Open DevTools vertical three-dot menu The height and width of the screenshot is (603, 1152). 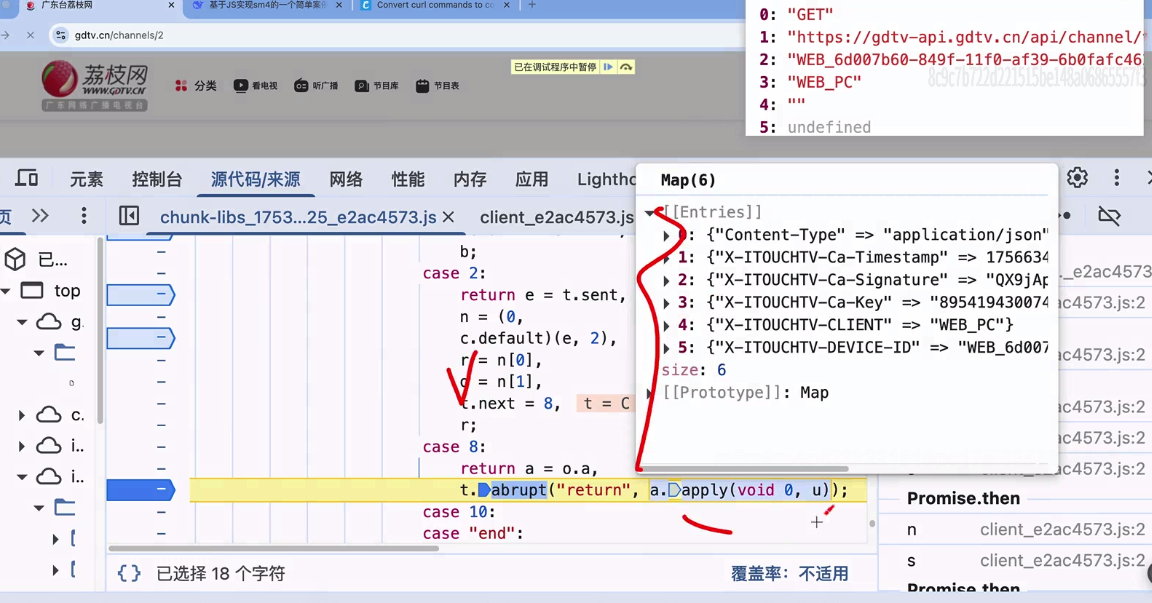point(1117,178)
